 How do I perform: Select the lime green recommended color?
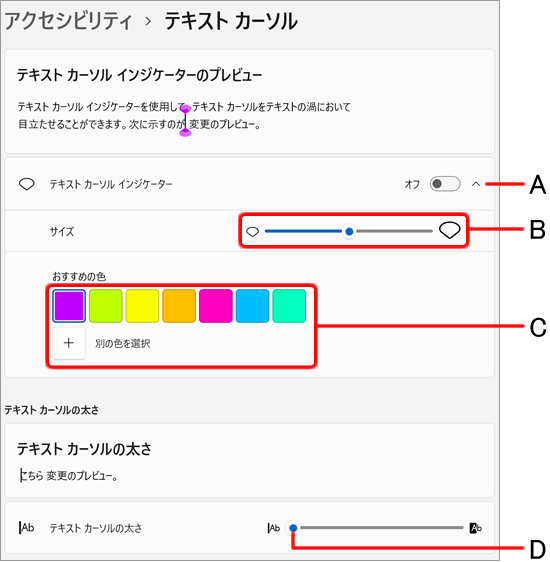[x=106, y=306]
